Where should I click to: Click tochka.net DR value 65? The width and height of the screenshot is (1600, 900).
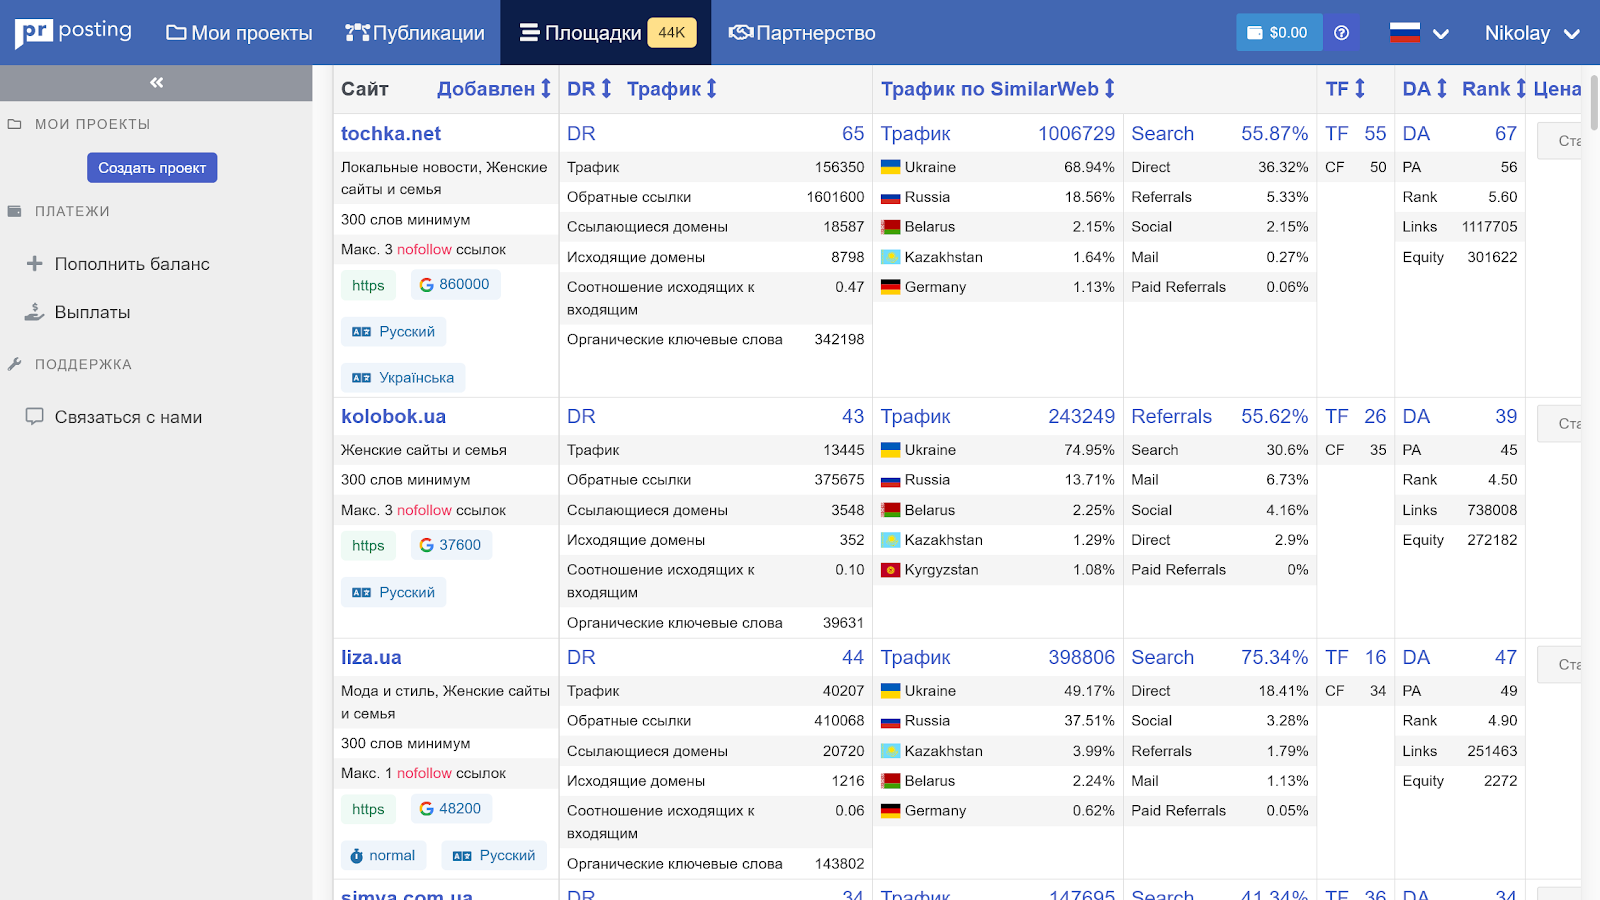click(x=853, y=134)
